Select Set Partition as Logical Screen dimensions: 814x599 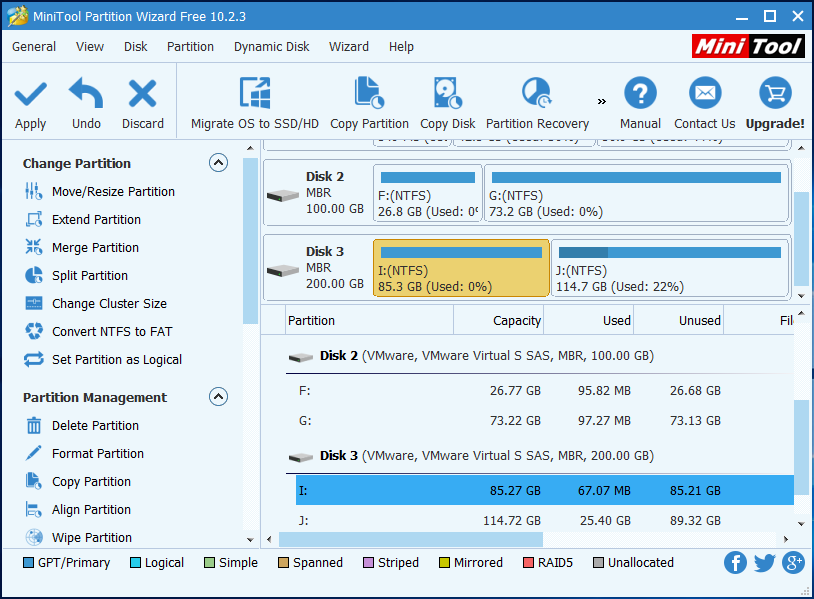[x=103, y=360]
